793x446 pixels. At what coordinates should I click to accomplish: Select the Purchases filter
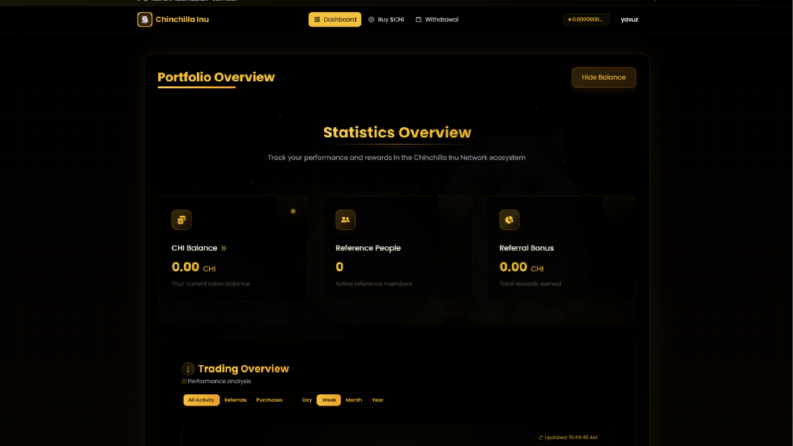(x=269, y=400)
